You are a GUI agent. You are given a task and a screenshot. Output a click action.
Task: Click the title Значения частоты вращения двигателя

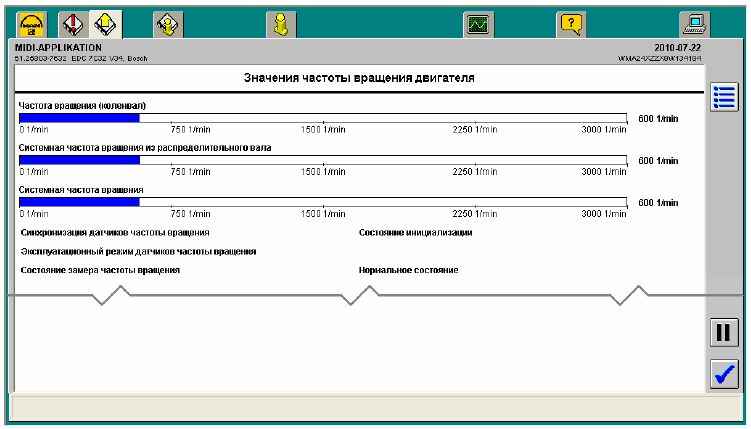[359, 77]
